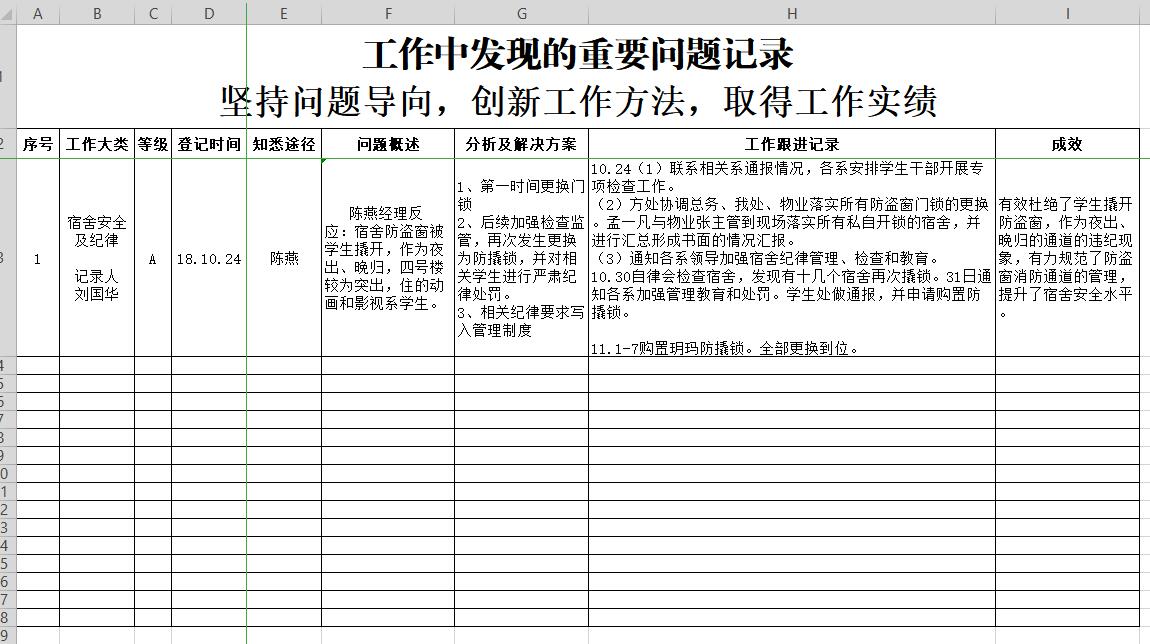This screenshot has width=1150, height=644.
Task: Select the 知悉途径 header cell
Action: (x=284, y=144)
